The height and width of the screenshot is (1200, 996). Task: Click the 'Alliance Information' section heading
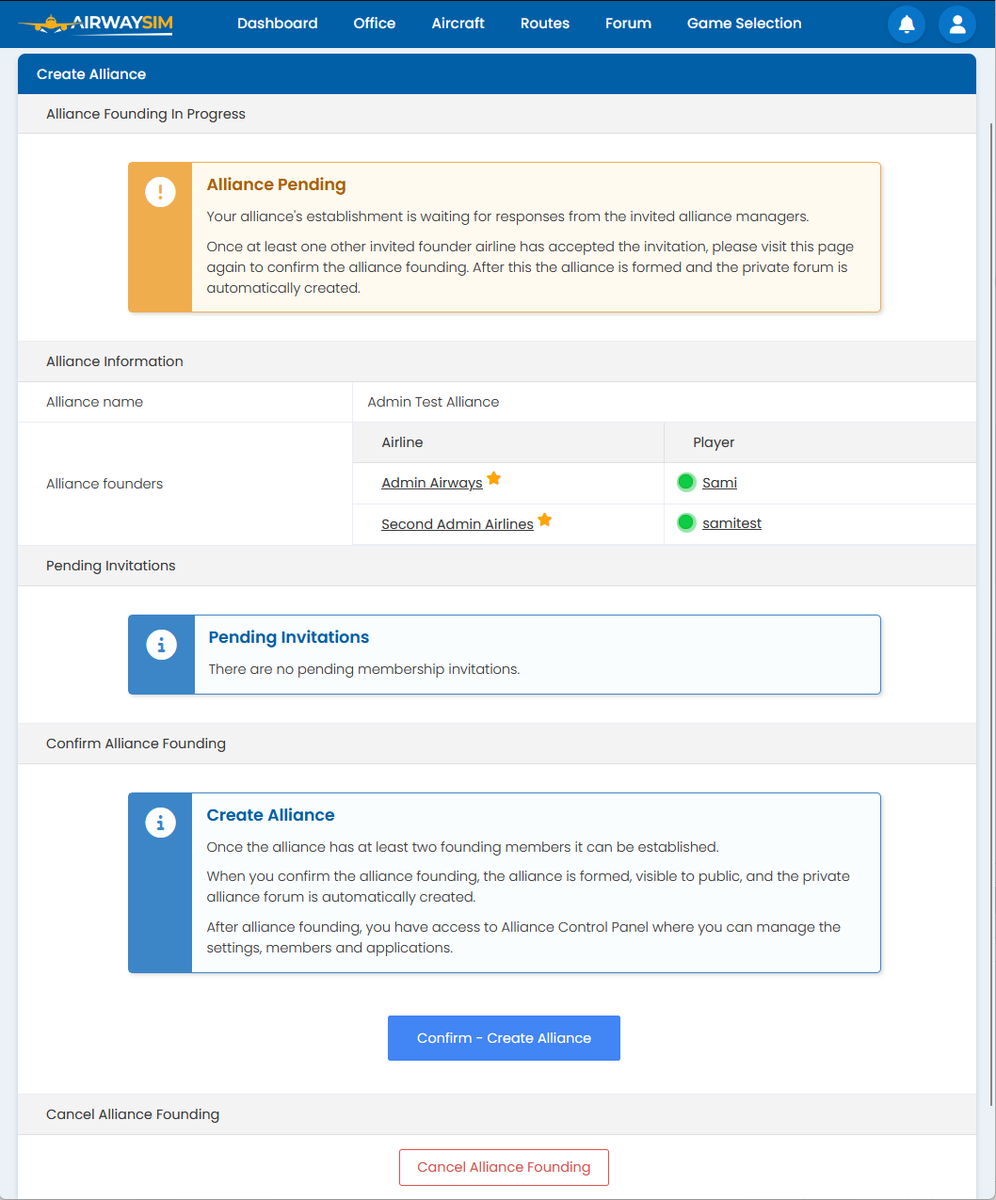pyautogui.click(x=115, y=361)
